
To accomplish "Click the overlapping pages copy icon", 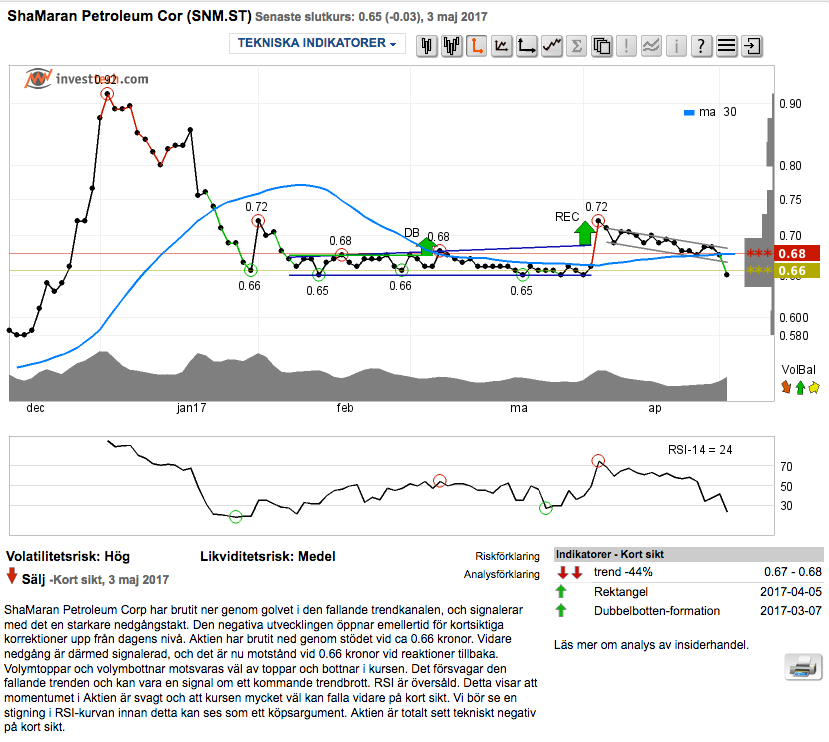I will [x=602, y=46].
